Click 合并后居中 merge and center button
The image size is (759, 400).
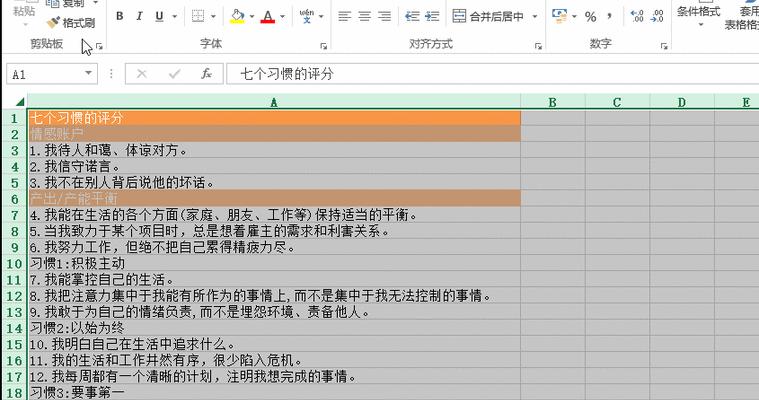point(488,16)
